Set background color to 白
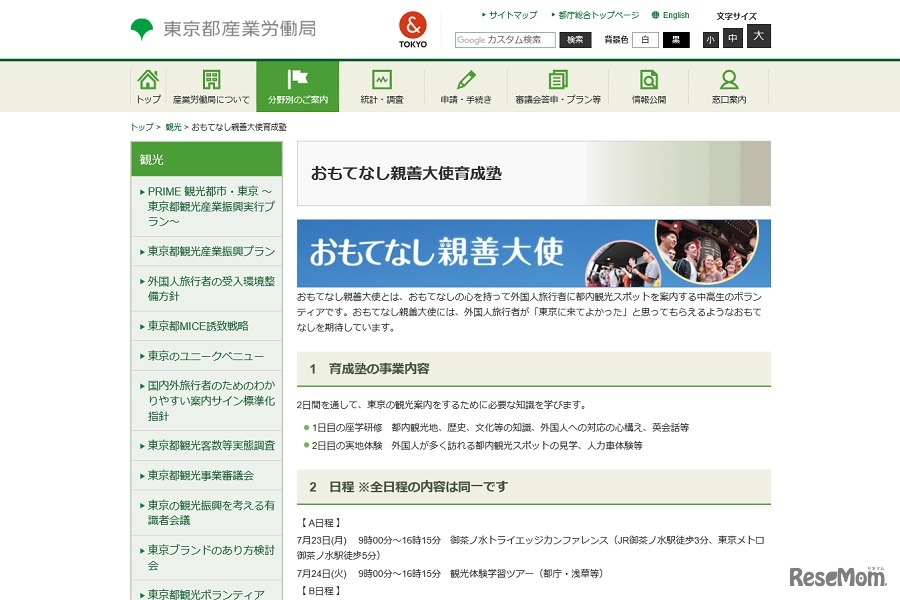Viewport: 900px width, 600px height. [x=644, y=40]
